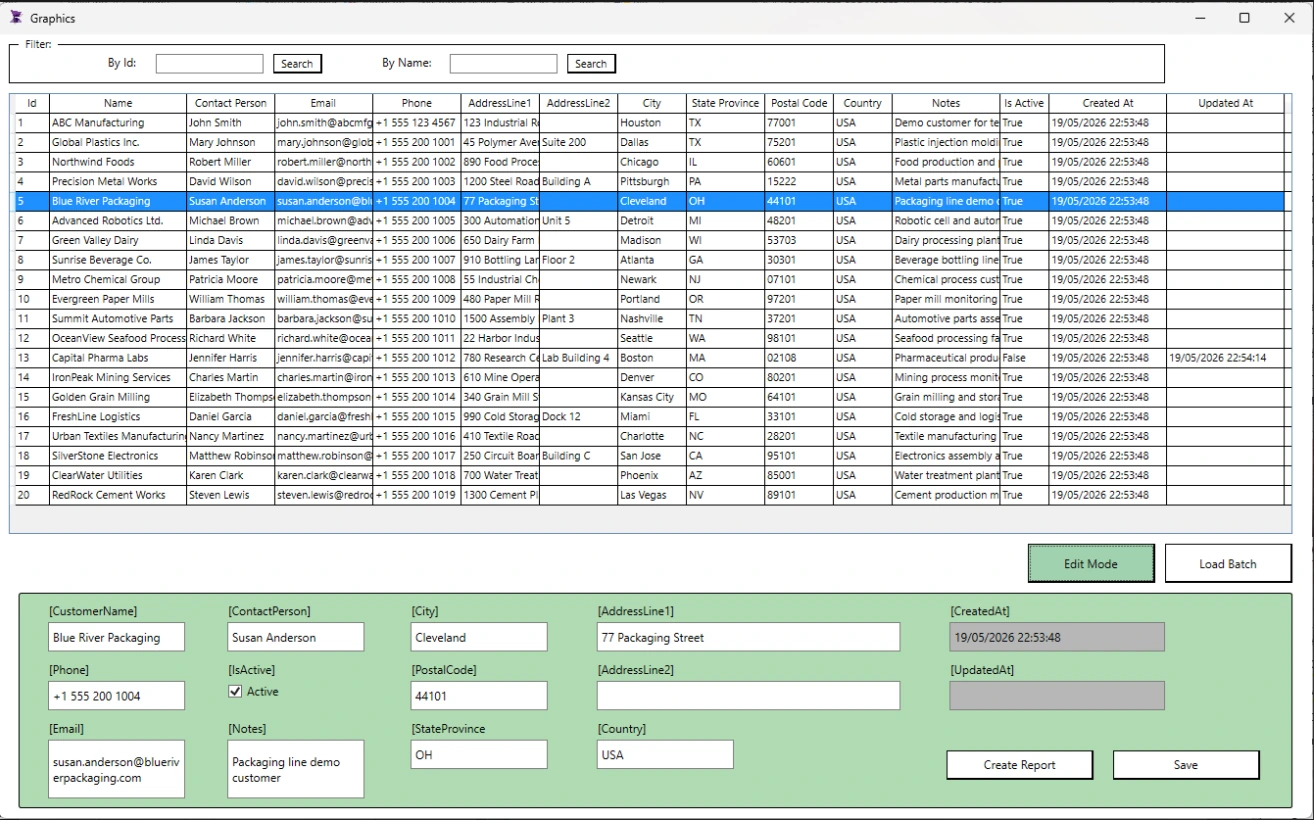Click the State Province column header
This screenshot has width=1314, height=820.
(x=725, y=103)
